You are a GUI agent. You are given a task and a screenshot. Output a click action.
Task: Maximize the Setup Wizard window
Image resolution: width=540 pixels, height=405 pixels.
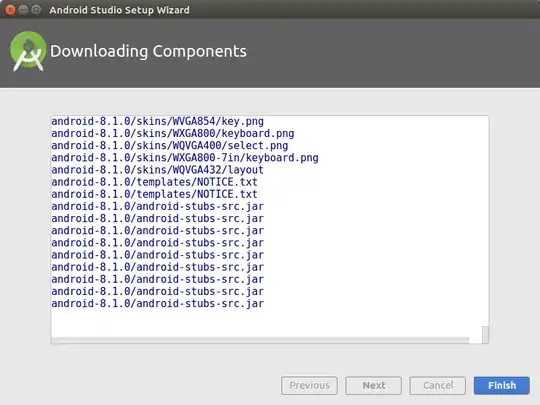point(36,10)
